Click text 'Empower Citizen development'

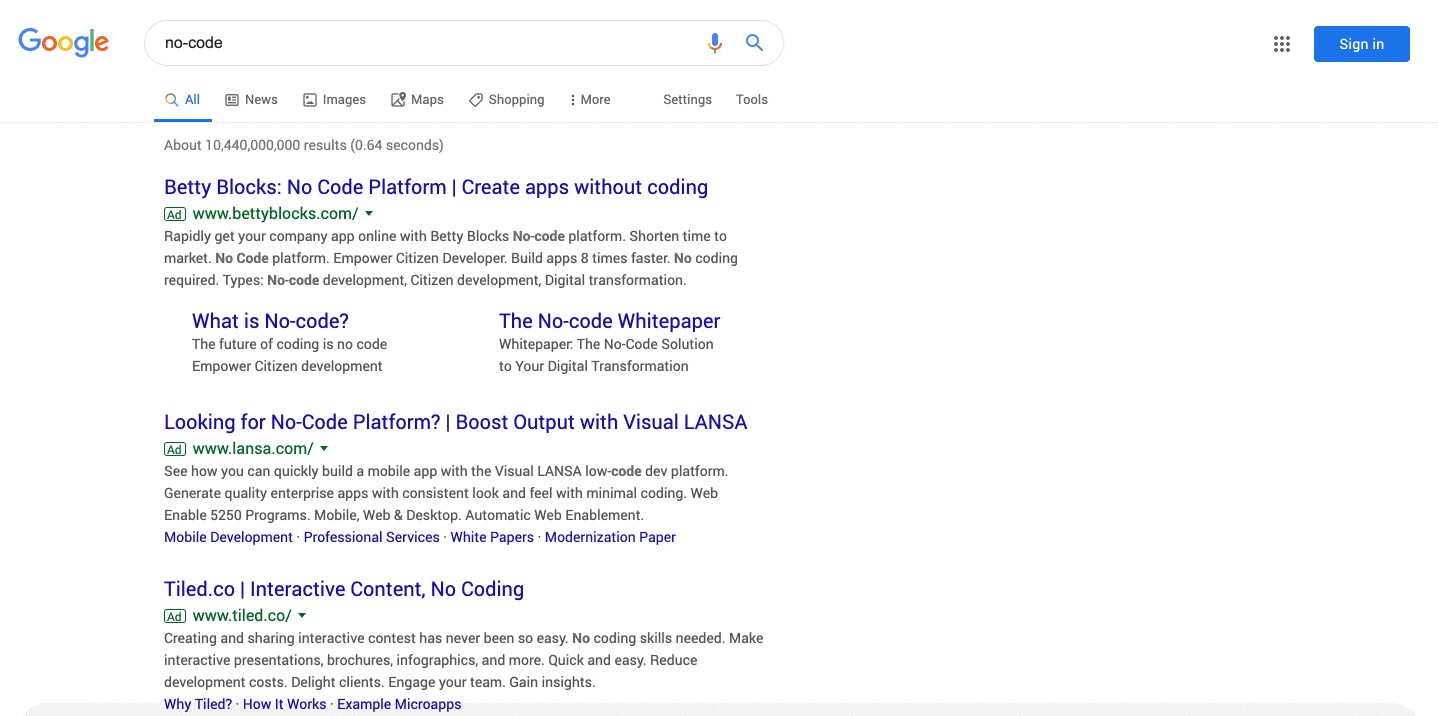coord(287,366)
